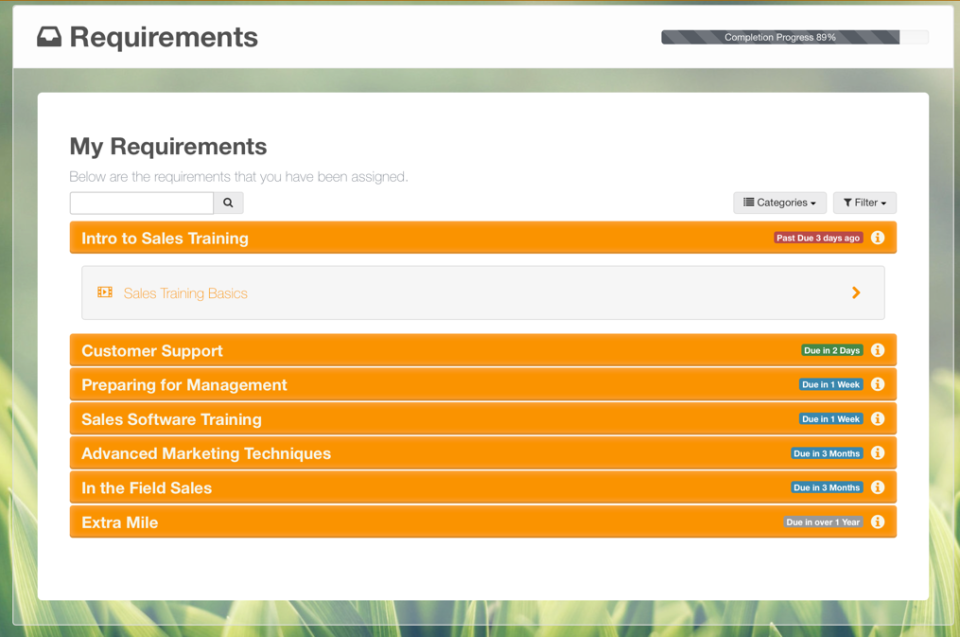The height and width of the screenshot is (637, 960).
Task: Click the search magnifier icon button
Action: coord(228,203)
